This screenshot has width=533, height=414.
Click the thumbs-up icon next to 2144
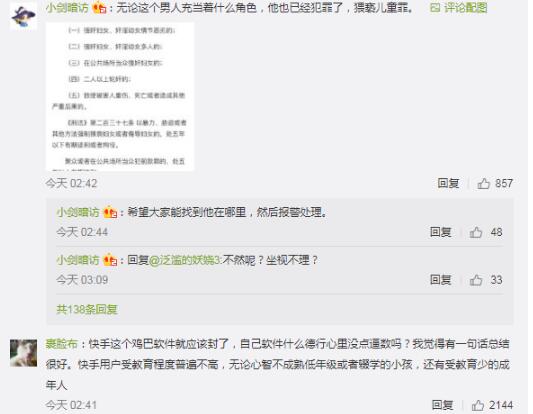coord(478,405)
